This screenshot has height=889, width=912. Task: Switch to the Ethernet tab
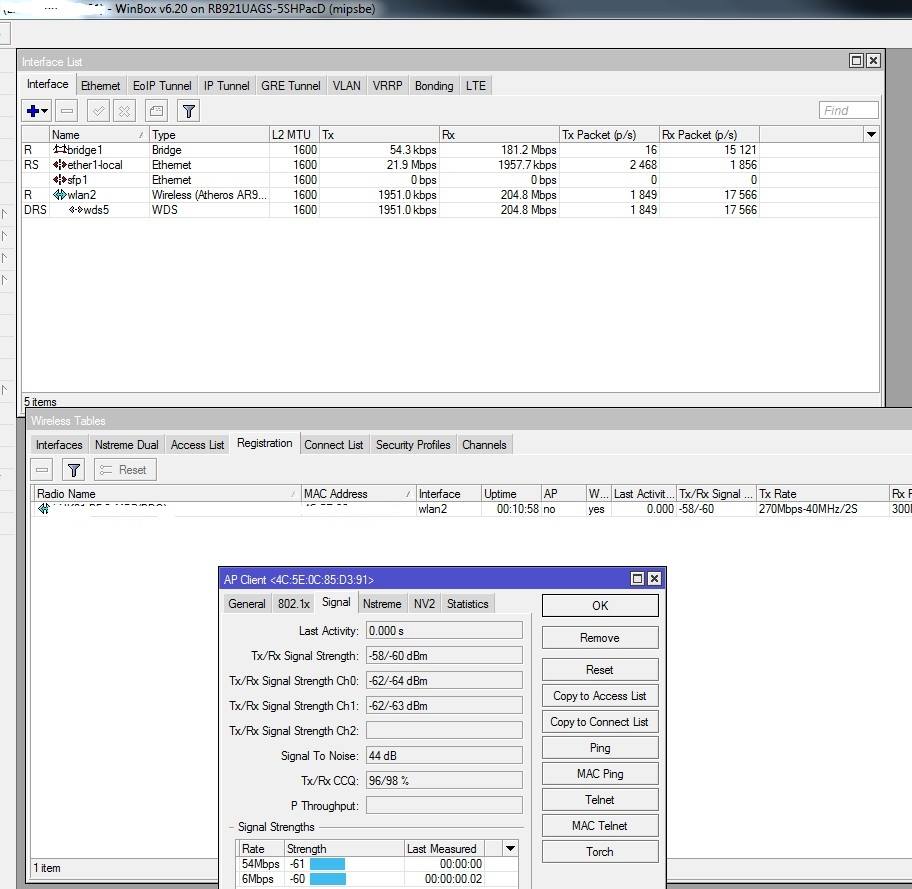pyautogui.click(x=100, y=86)
